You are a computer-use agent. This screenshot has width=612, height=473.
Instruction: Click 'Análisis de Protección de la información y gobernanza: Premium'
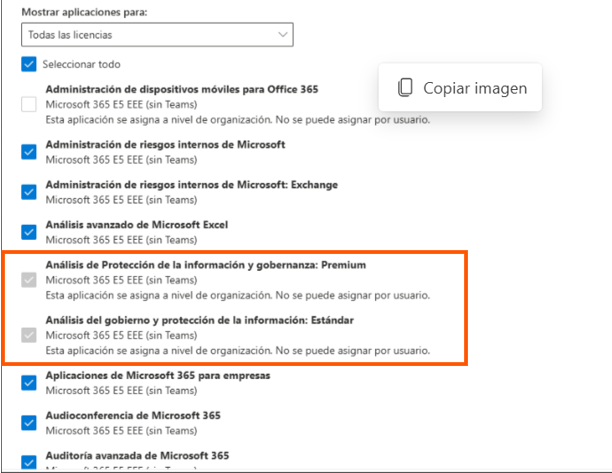206,265
